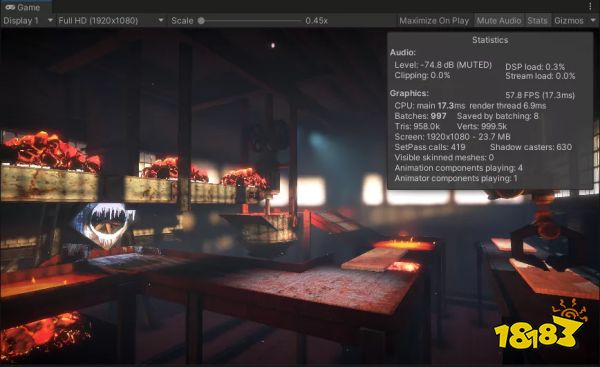This screenshot has width=600, height=367.
Task: Click the Statistics panel title
Action: pos(490,40)
